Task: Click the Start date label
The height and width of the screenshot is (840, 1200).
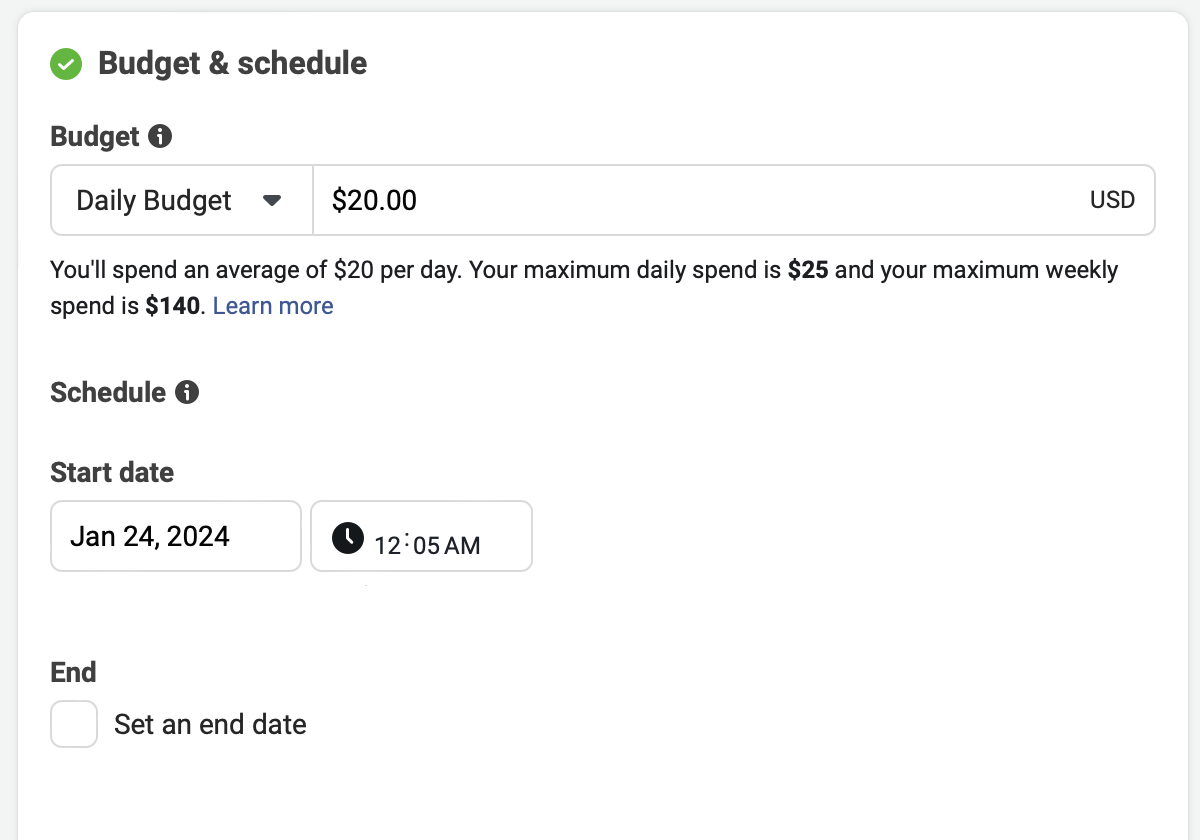Action: pos(112,472)
